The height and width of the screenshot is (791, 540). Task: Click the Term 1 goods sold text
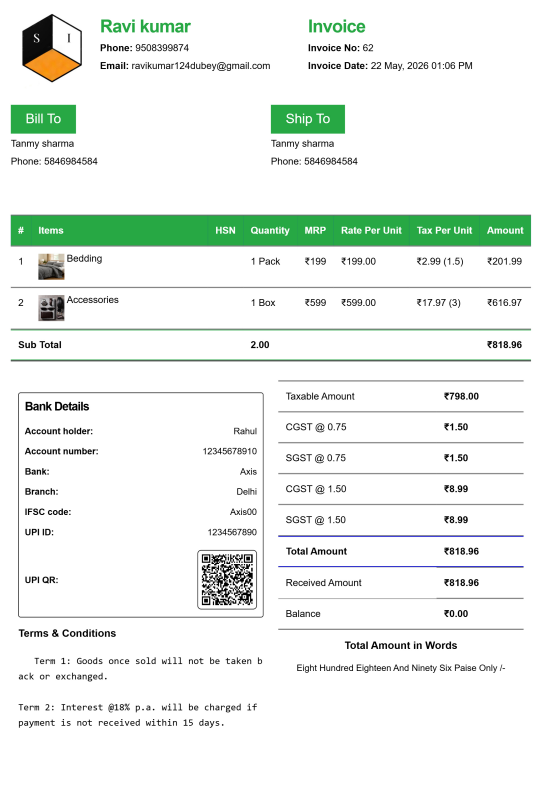[141, 669]
